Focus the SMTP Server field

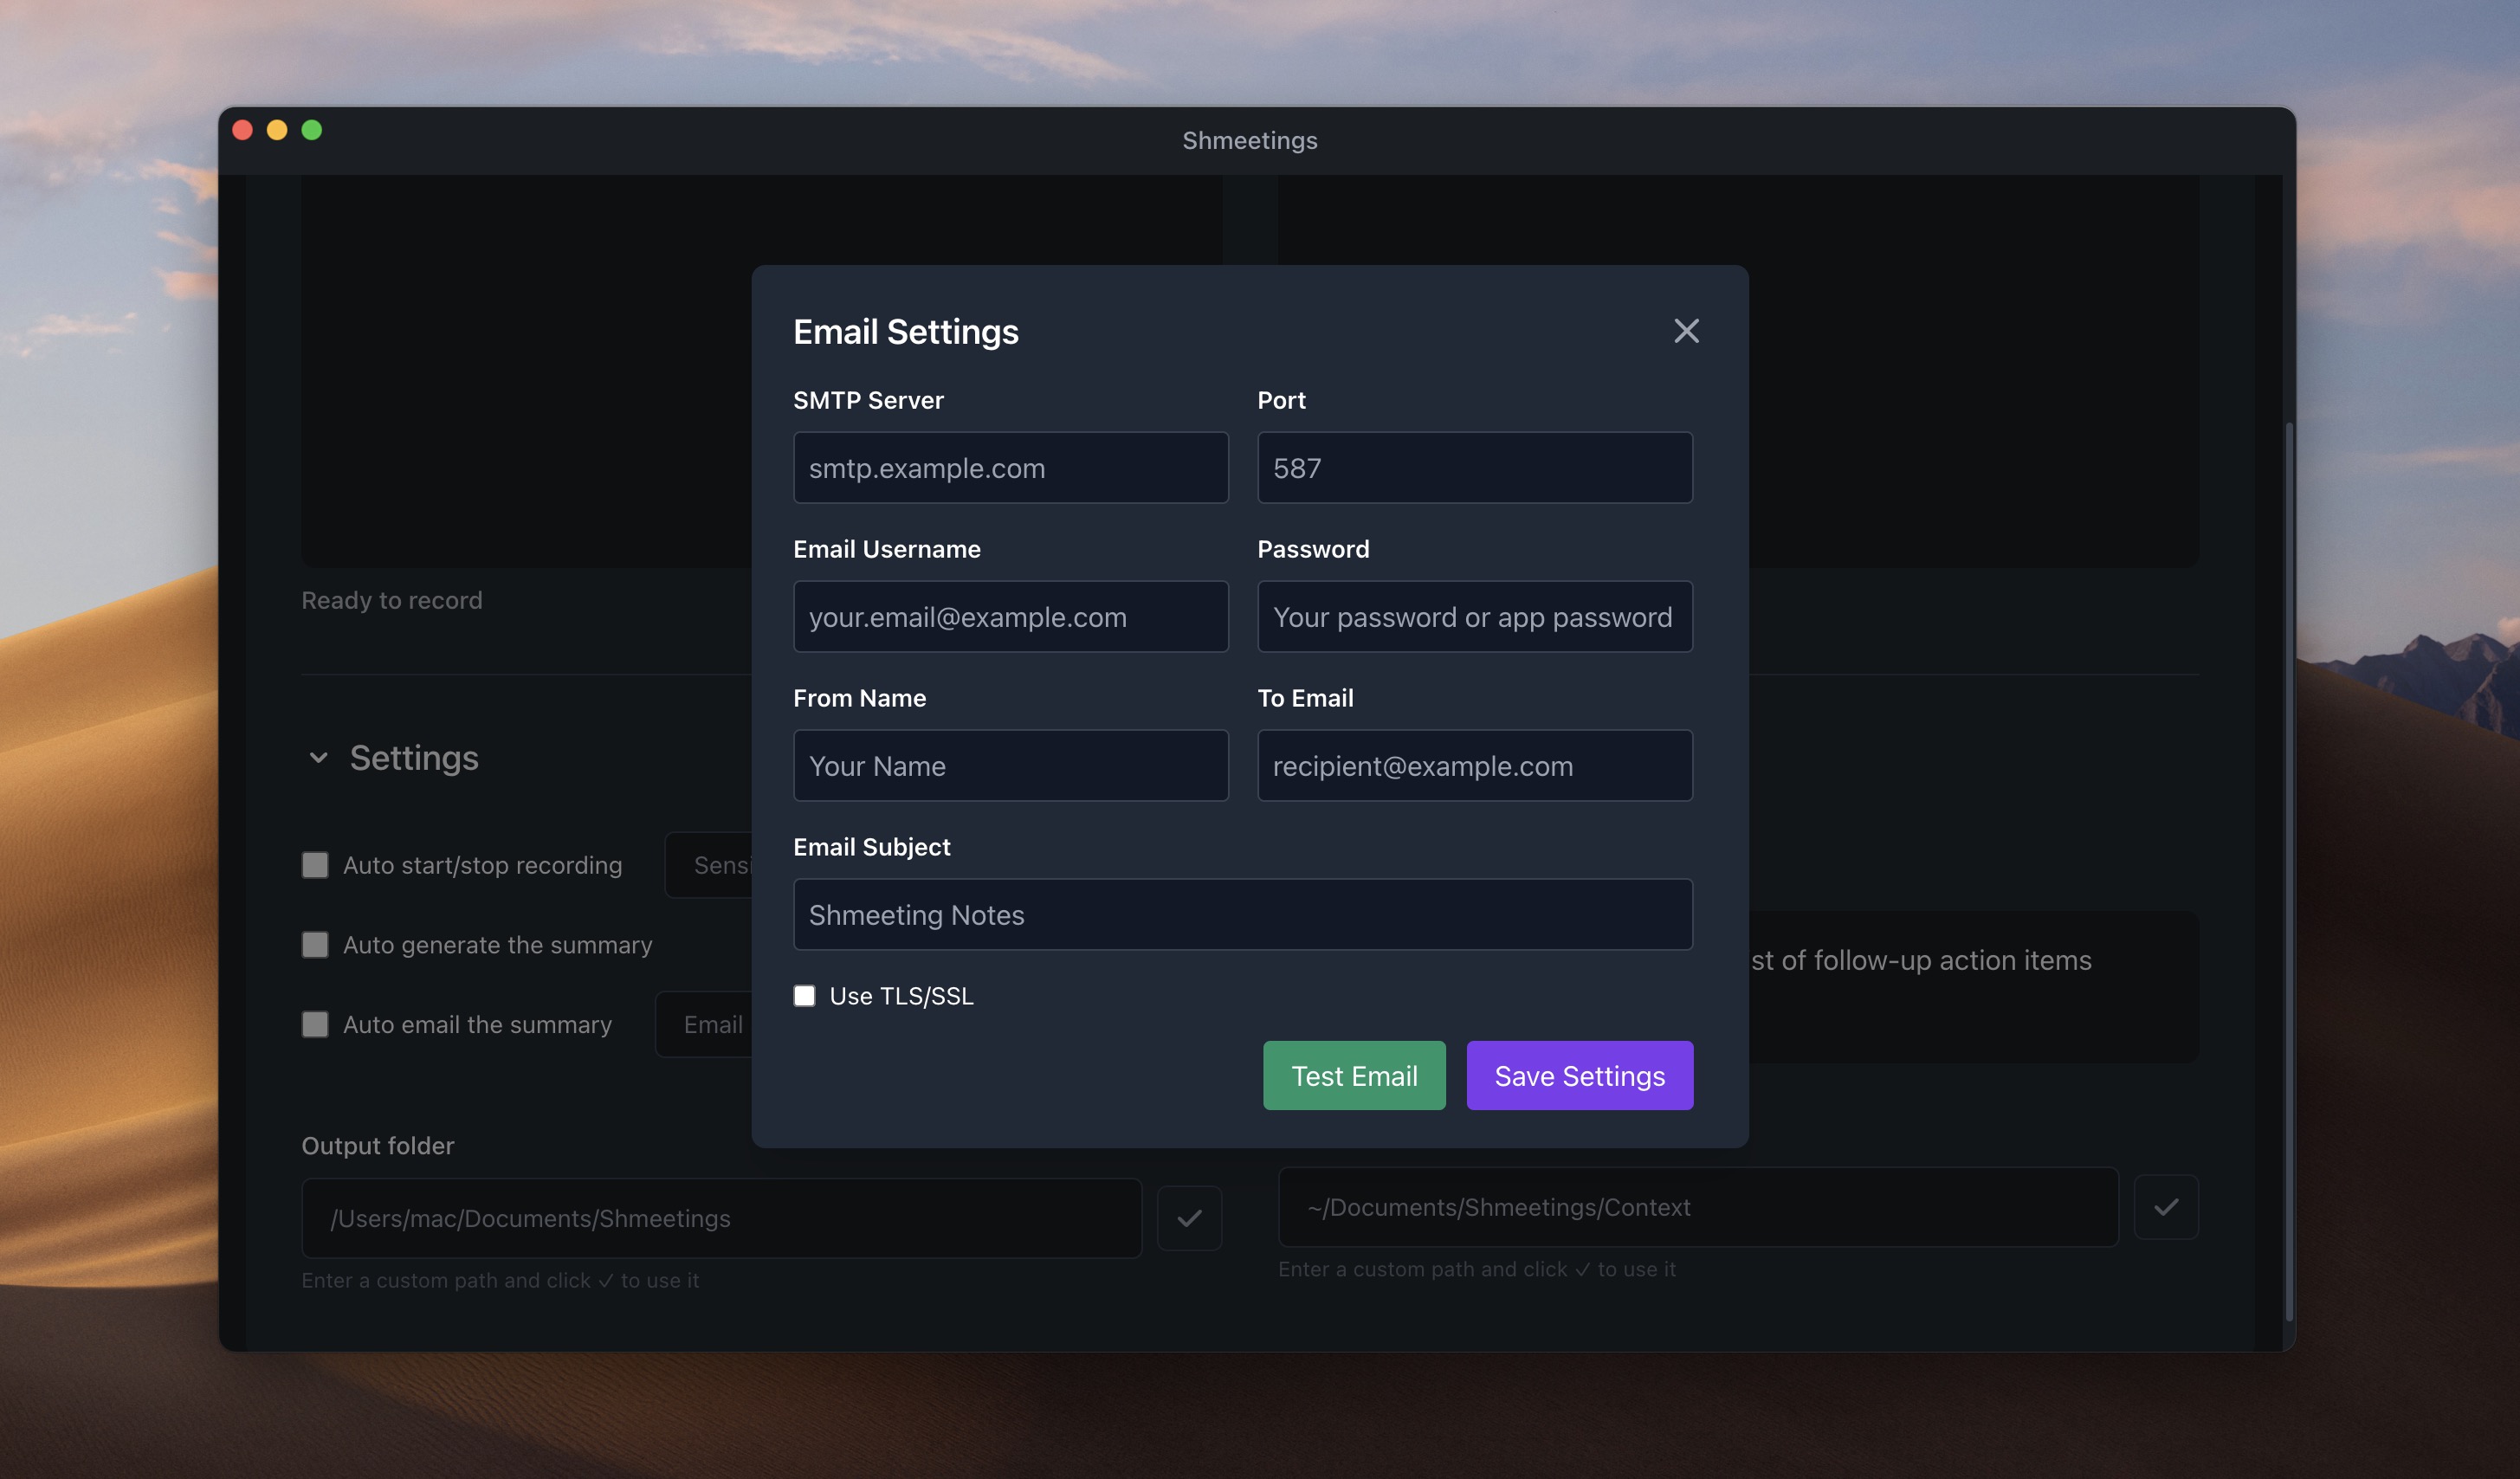click(1010, 468)
